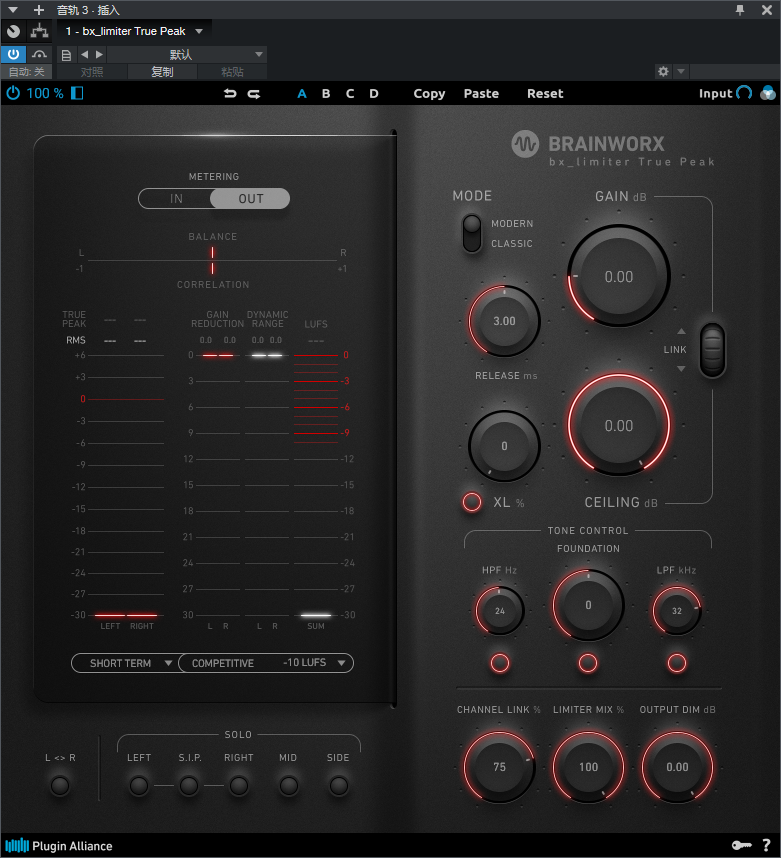This screenshot has width=781, height=858.
Task: Click the Input meter ring icon
Action: 744,93
